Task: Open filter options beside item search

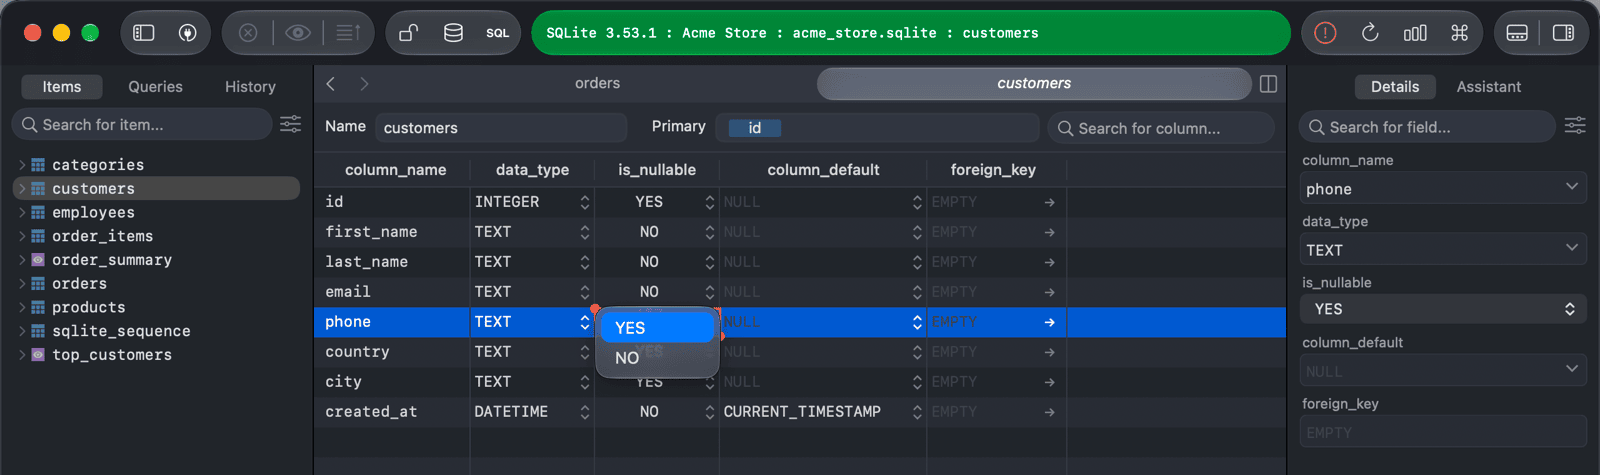Action: 290,124
